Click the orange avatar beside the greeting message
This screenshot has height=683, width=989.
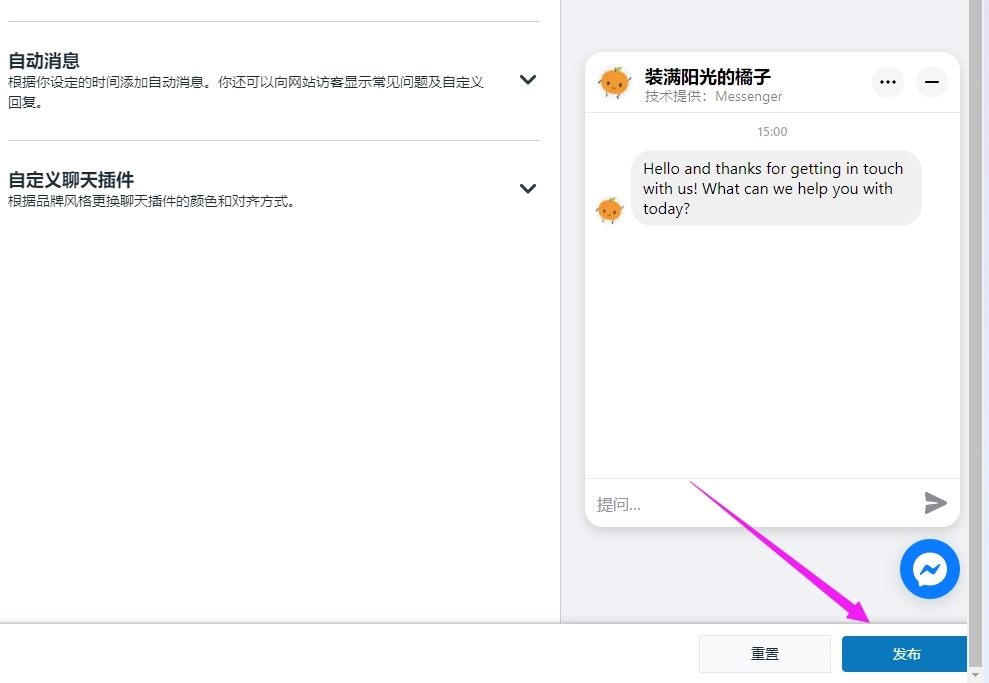click(x=611, y=210)
